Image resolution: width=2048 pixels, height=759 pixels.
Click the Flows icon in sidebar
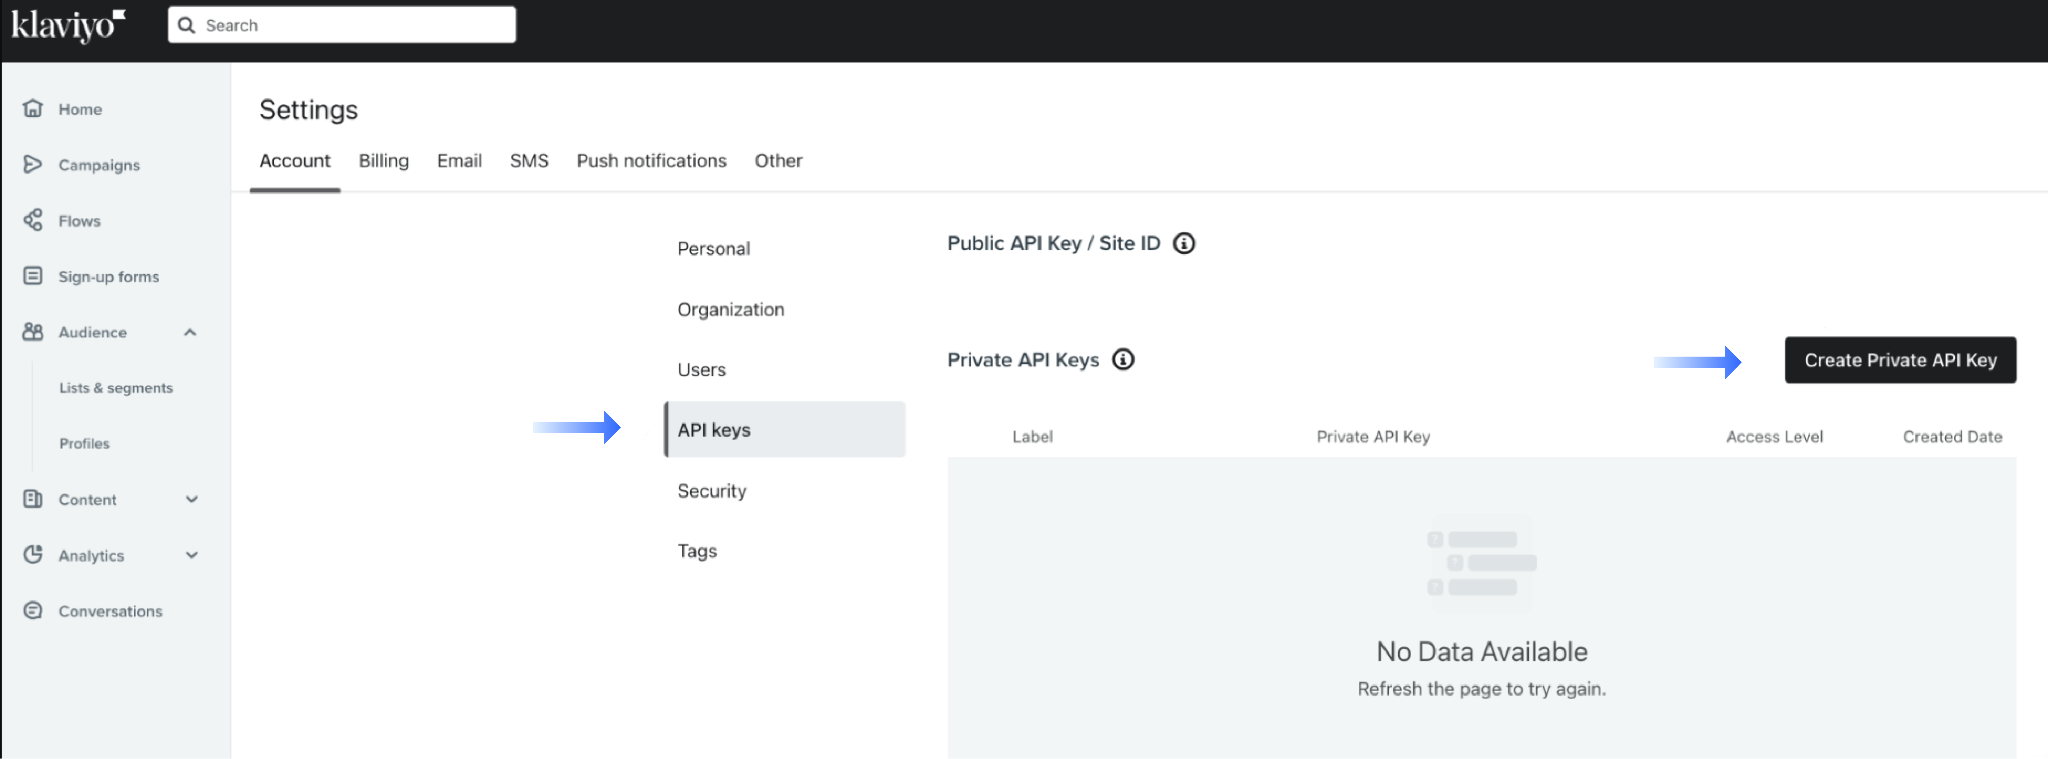tap(33, 220)
